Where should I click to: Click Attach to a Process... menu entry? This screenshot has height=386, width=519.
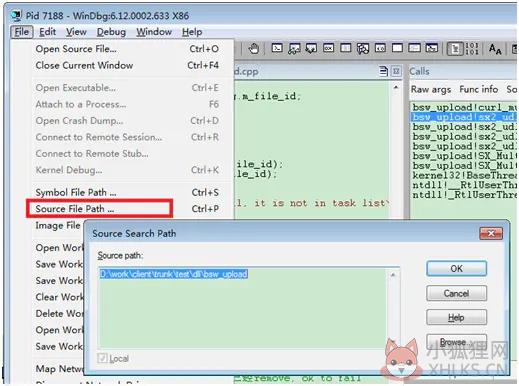tap(127, 104)
